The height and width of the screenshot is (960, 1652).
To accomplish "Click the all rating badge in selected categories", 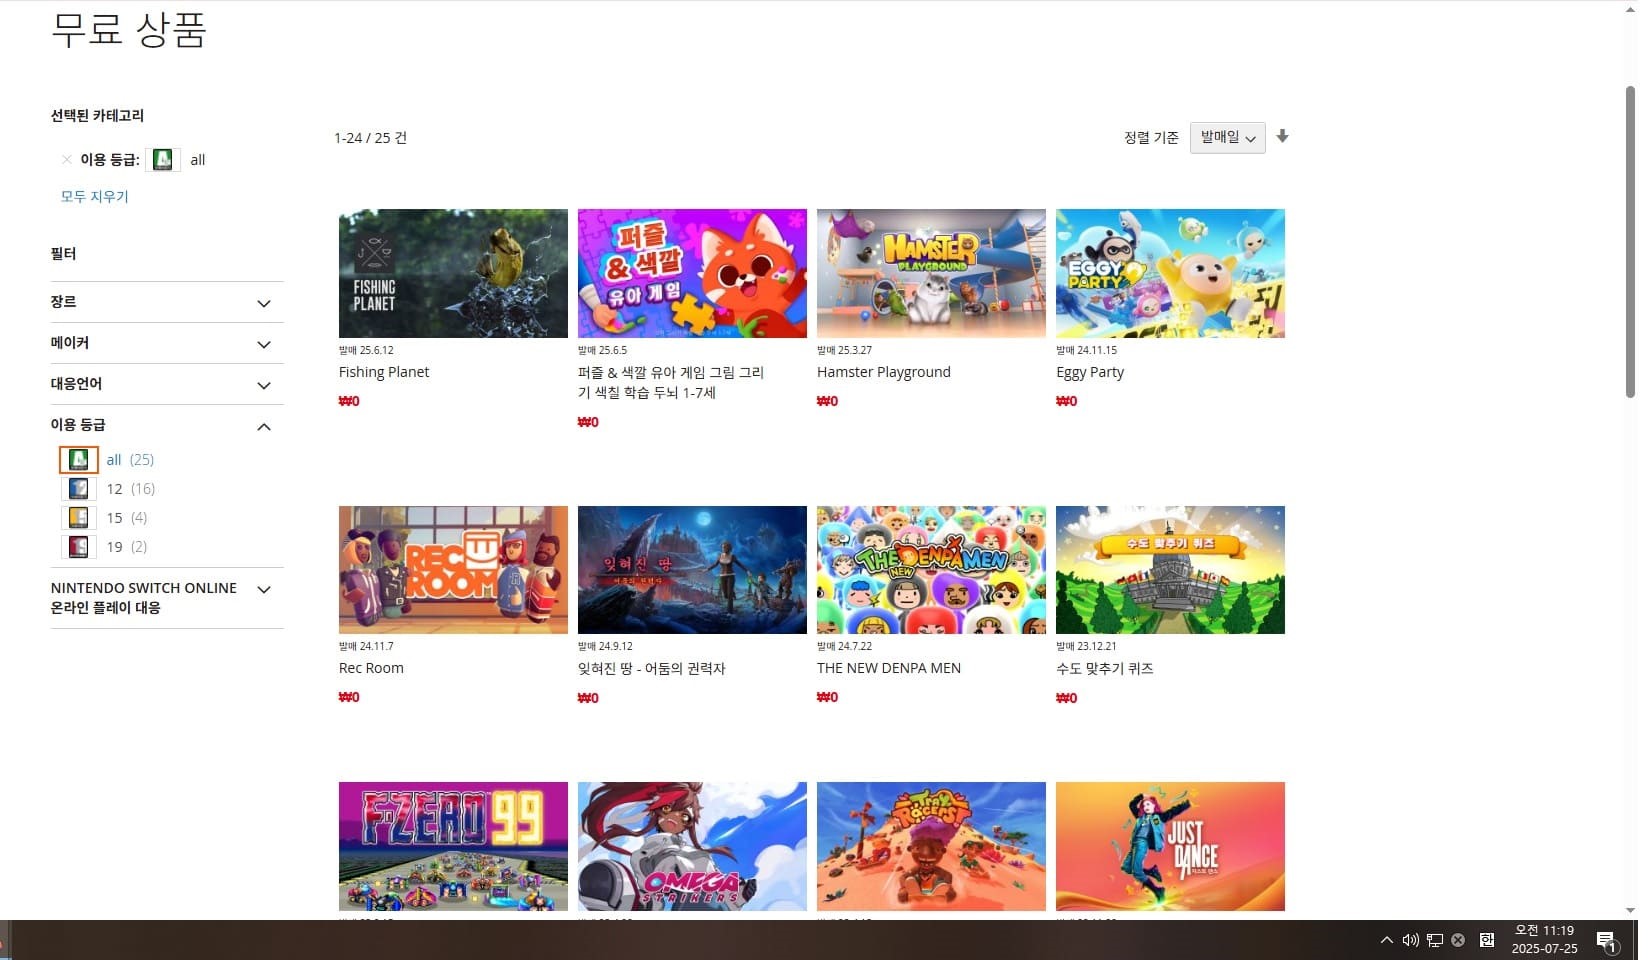I will click(x=163, y=160).
